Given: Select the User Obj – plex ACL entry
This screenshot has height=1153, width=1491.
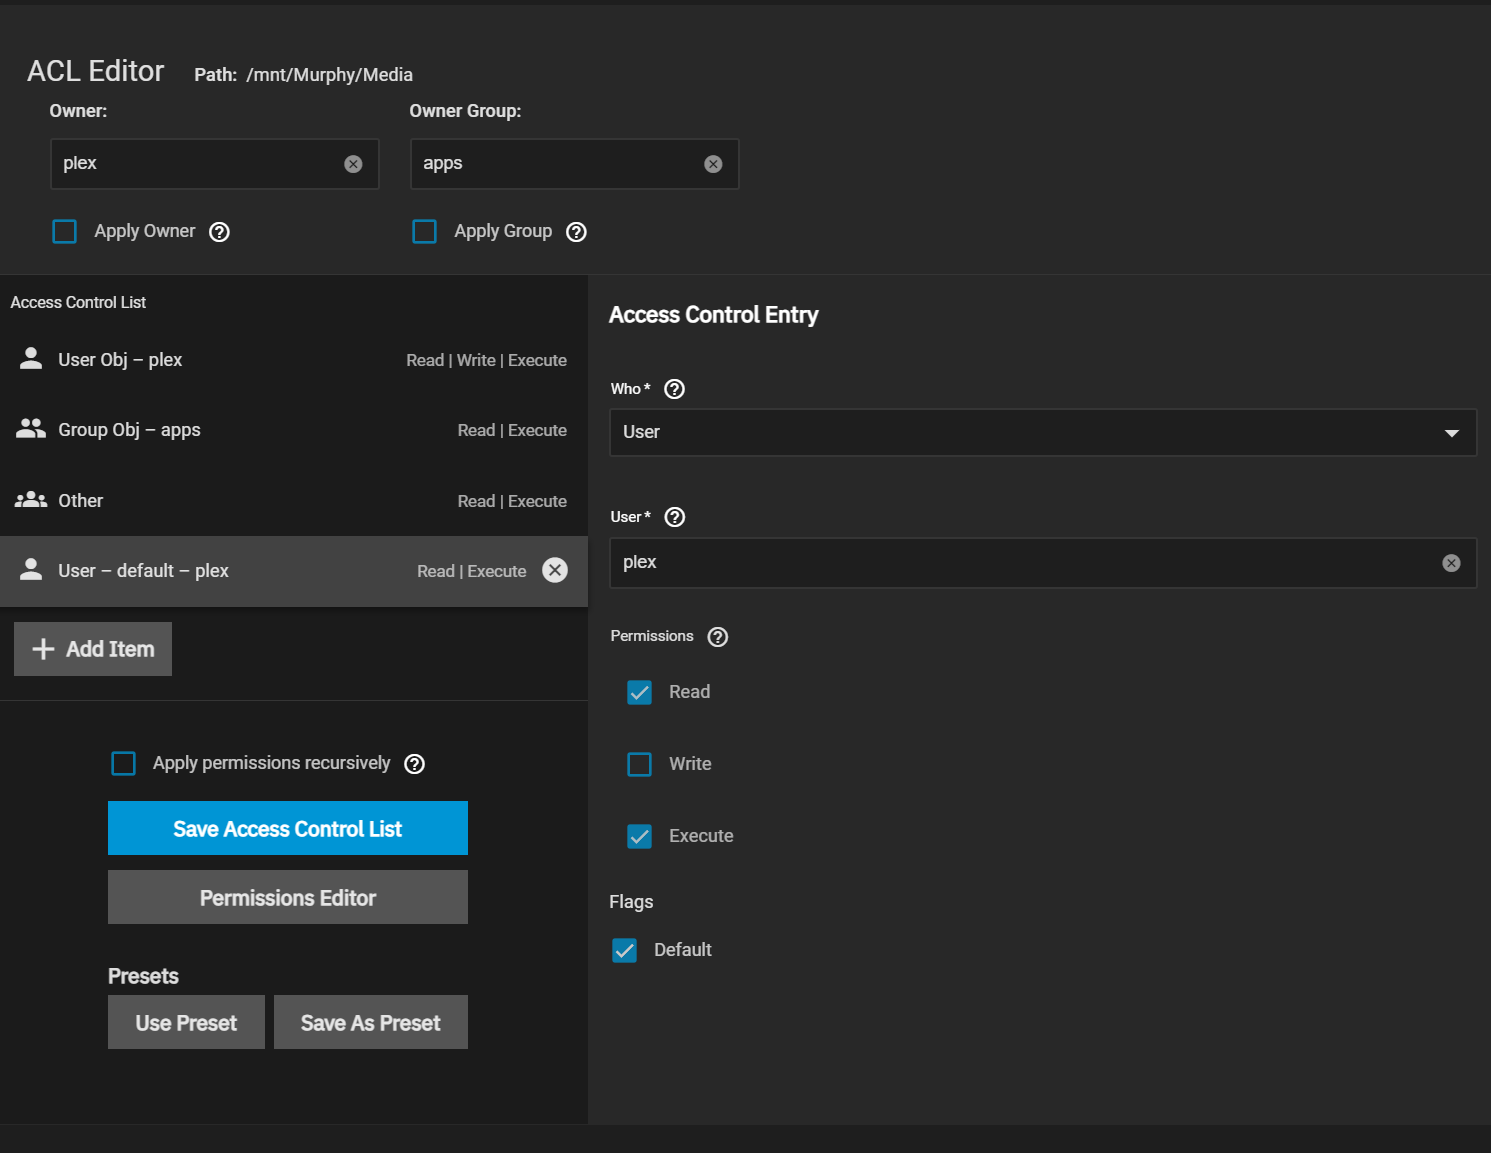Looking at the screenshot, I should click(x=294, y=360).
